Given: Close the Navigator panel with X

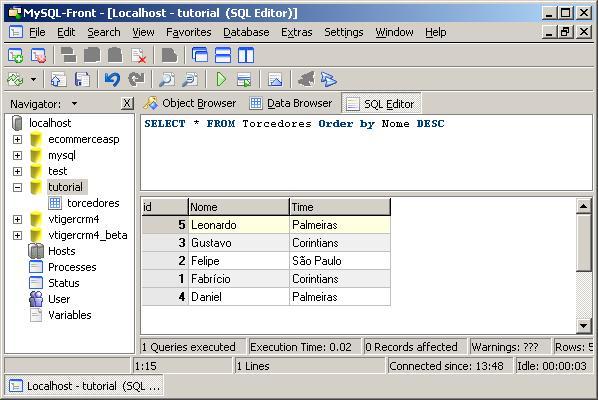Looking at the screenshot, I should [127, 103].
